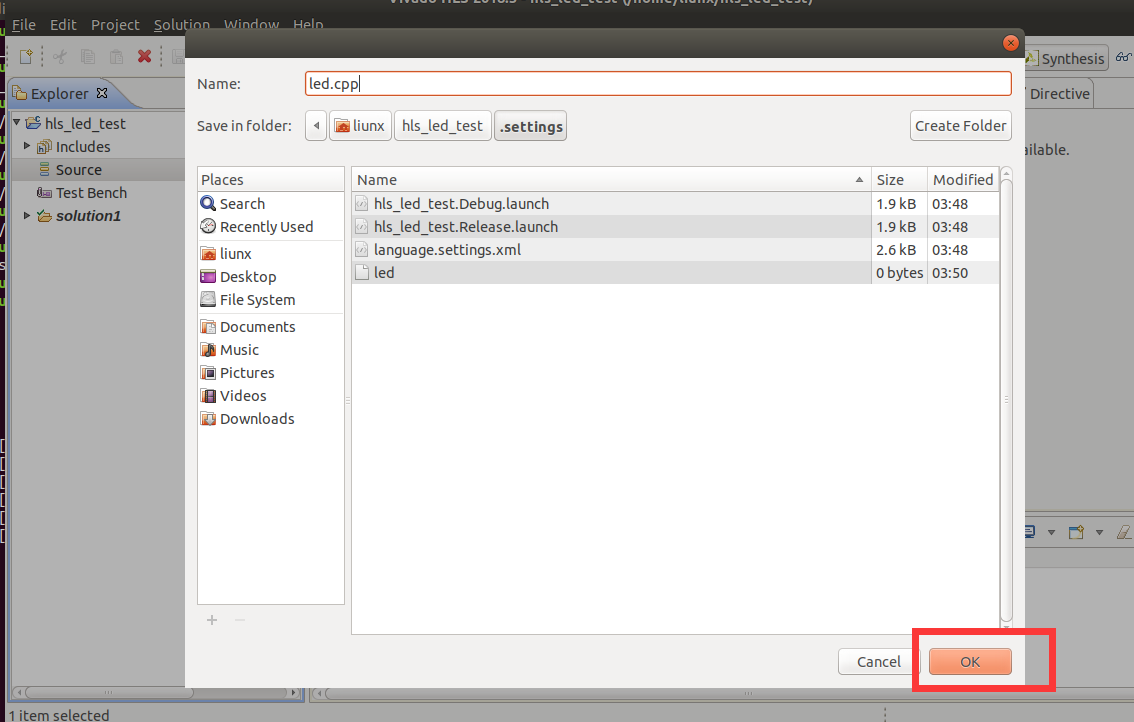Expand the solution1 node

coord(27,216)
